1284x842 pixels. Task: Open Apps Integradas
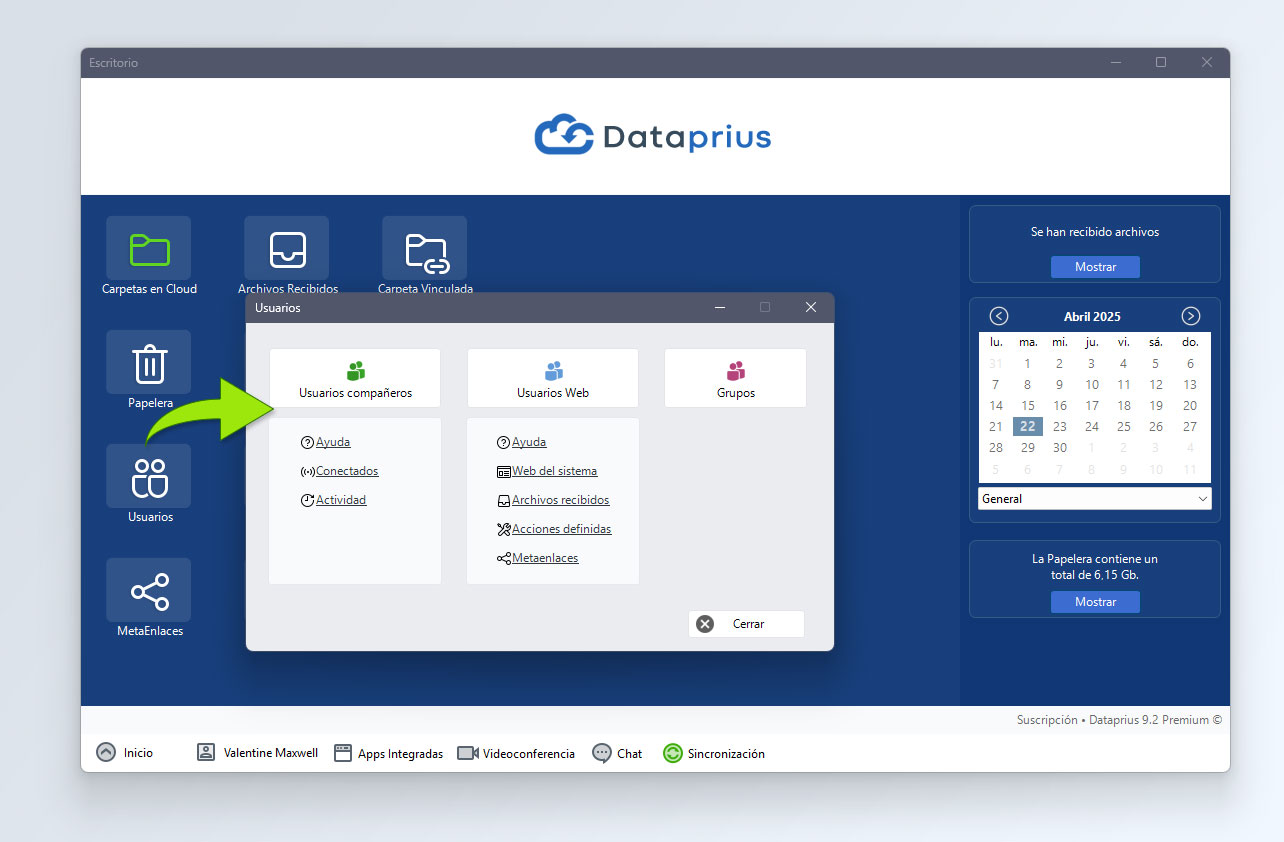pyautogui.click(x=388, y=753)
